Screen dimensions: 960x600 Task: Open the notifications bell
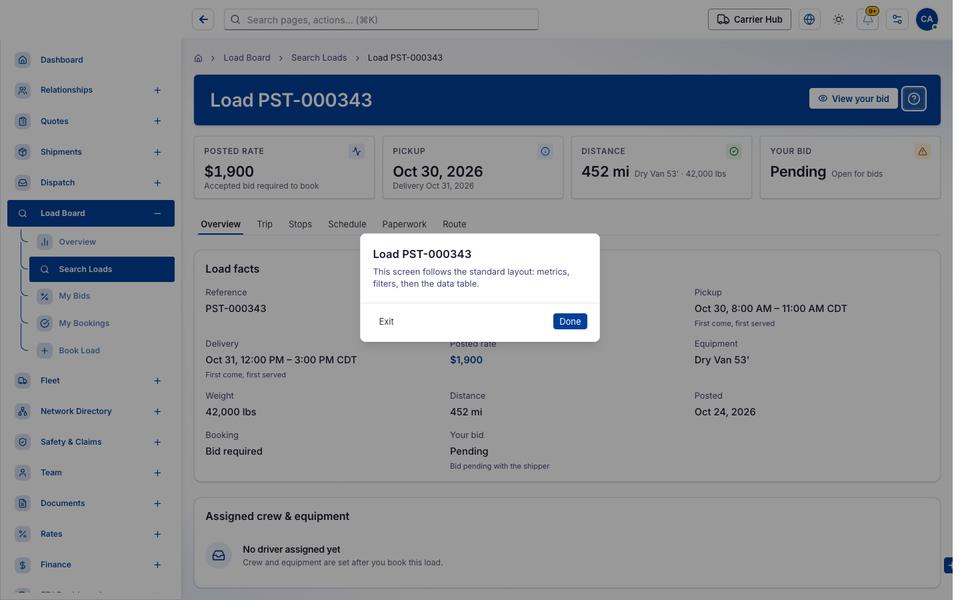[x=868, y=20]
